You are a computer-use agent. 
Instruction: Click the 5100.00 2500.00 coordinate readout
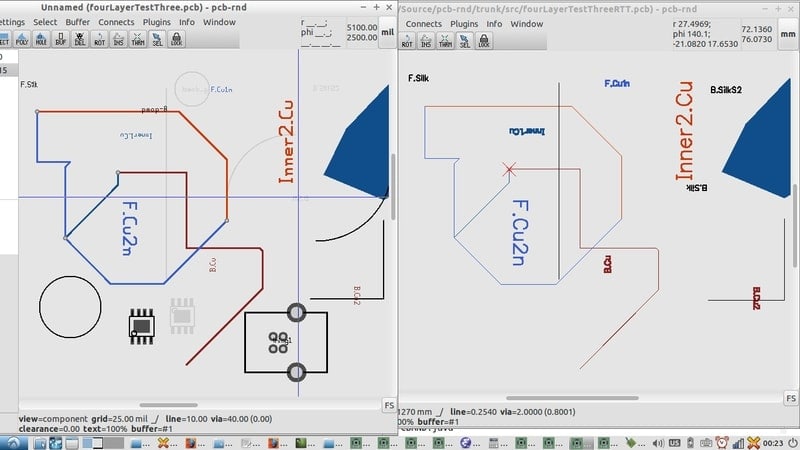(x=362, y=32)
